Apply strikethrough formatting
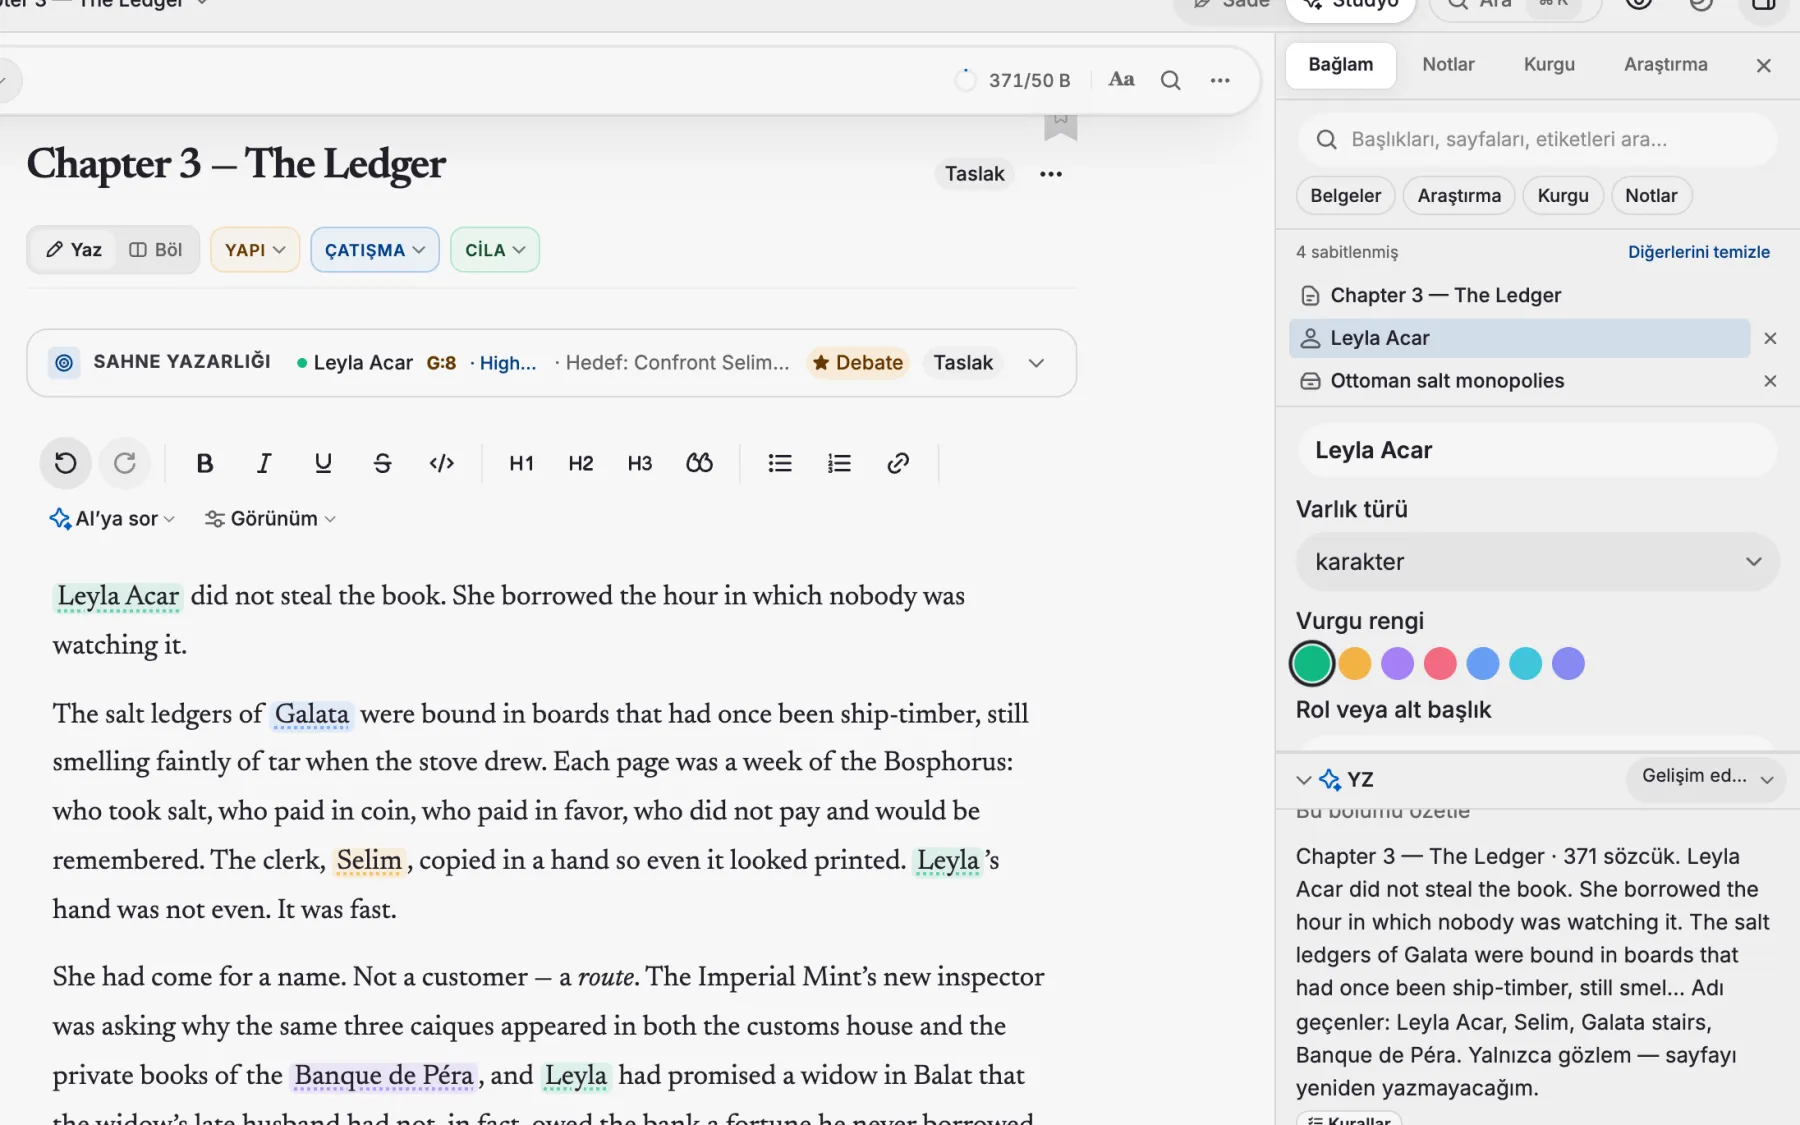1800x1125 pixels. coord(382,463)
